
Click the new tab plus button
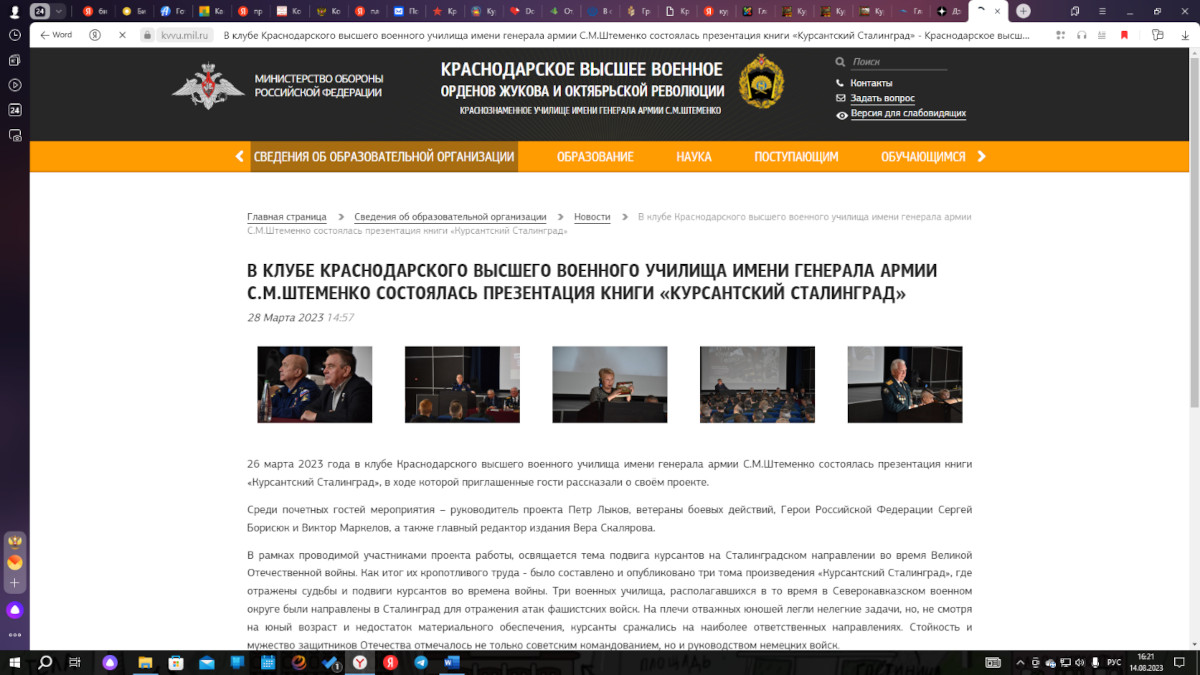click(1023, 11)
